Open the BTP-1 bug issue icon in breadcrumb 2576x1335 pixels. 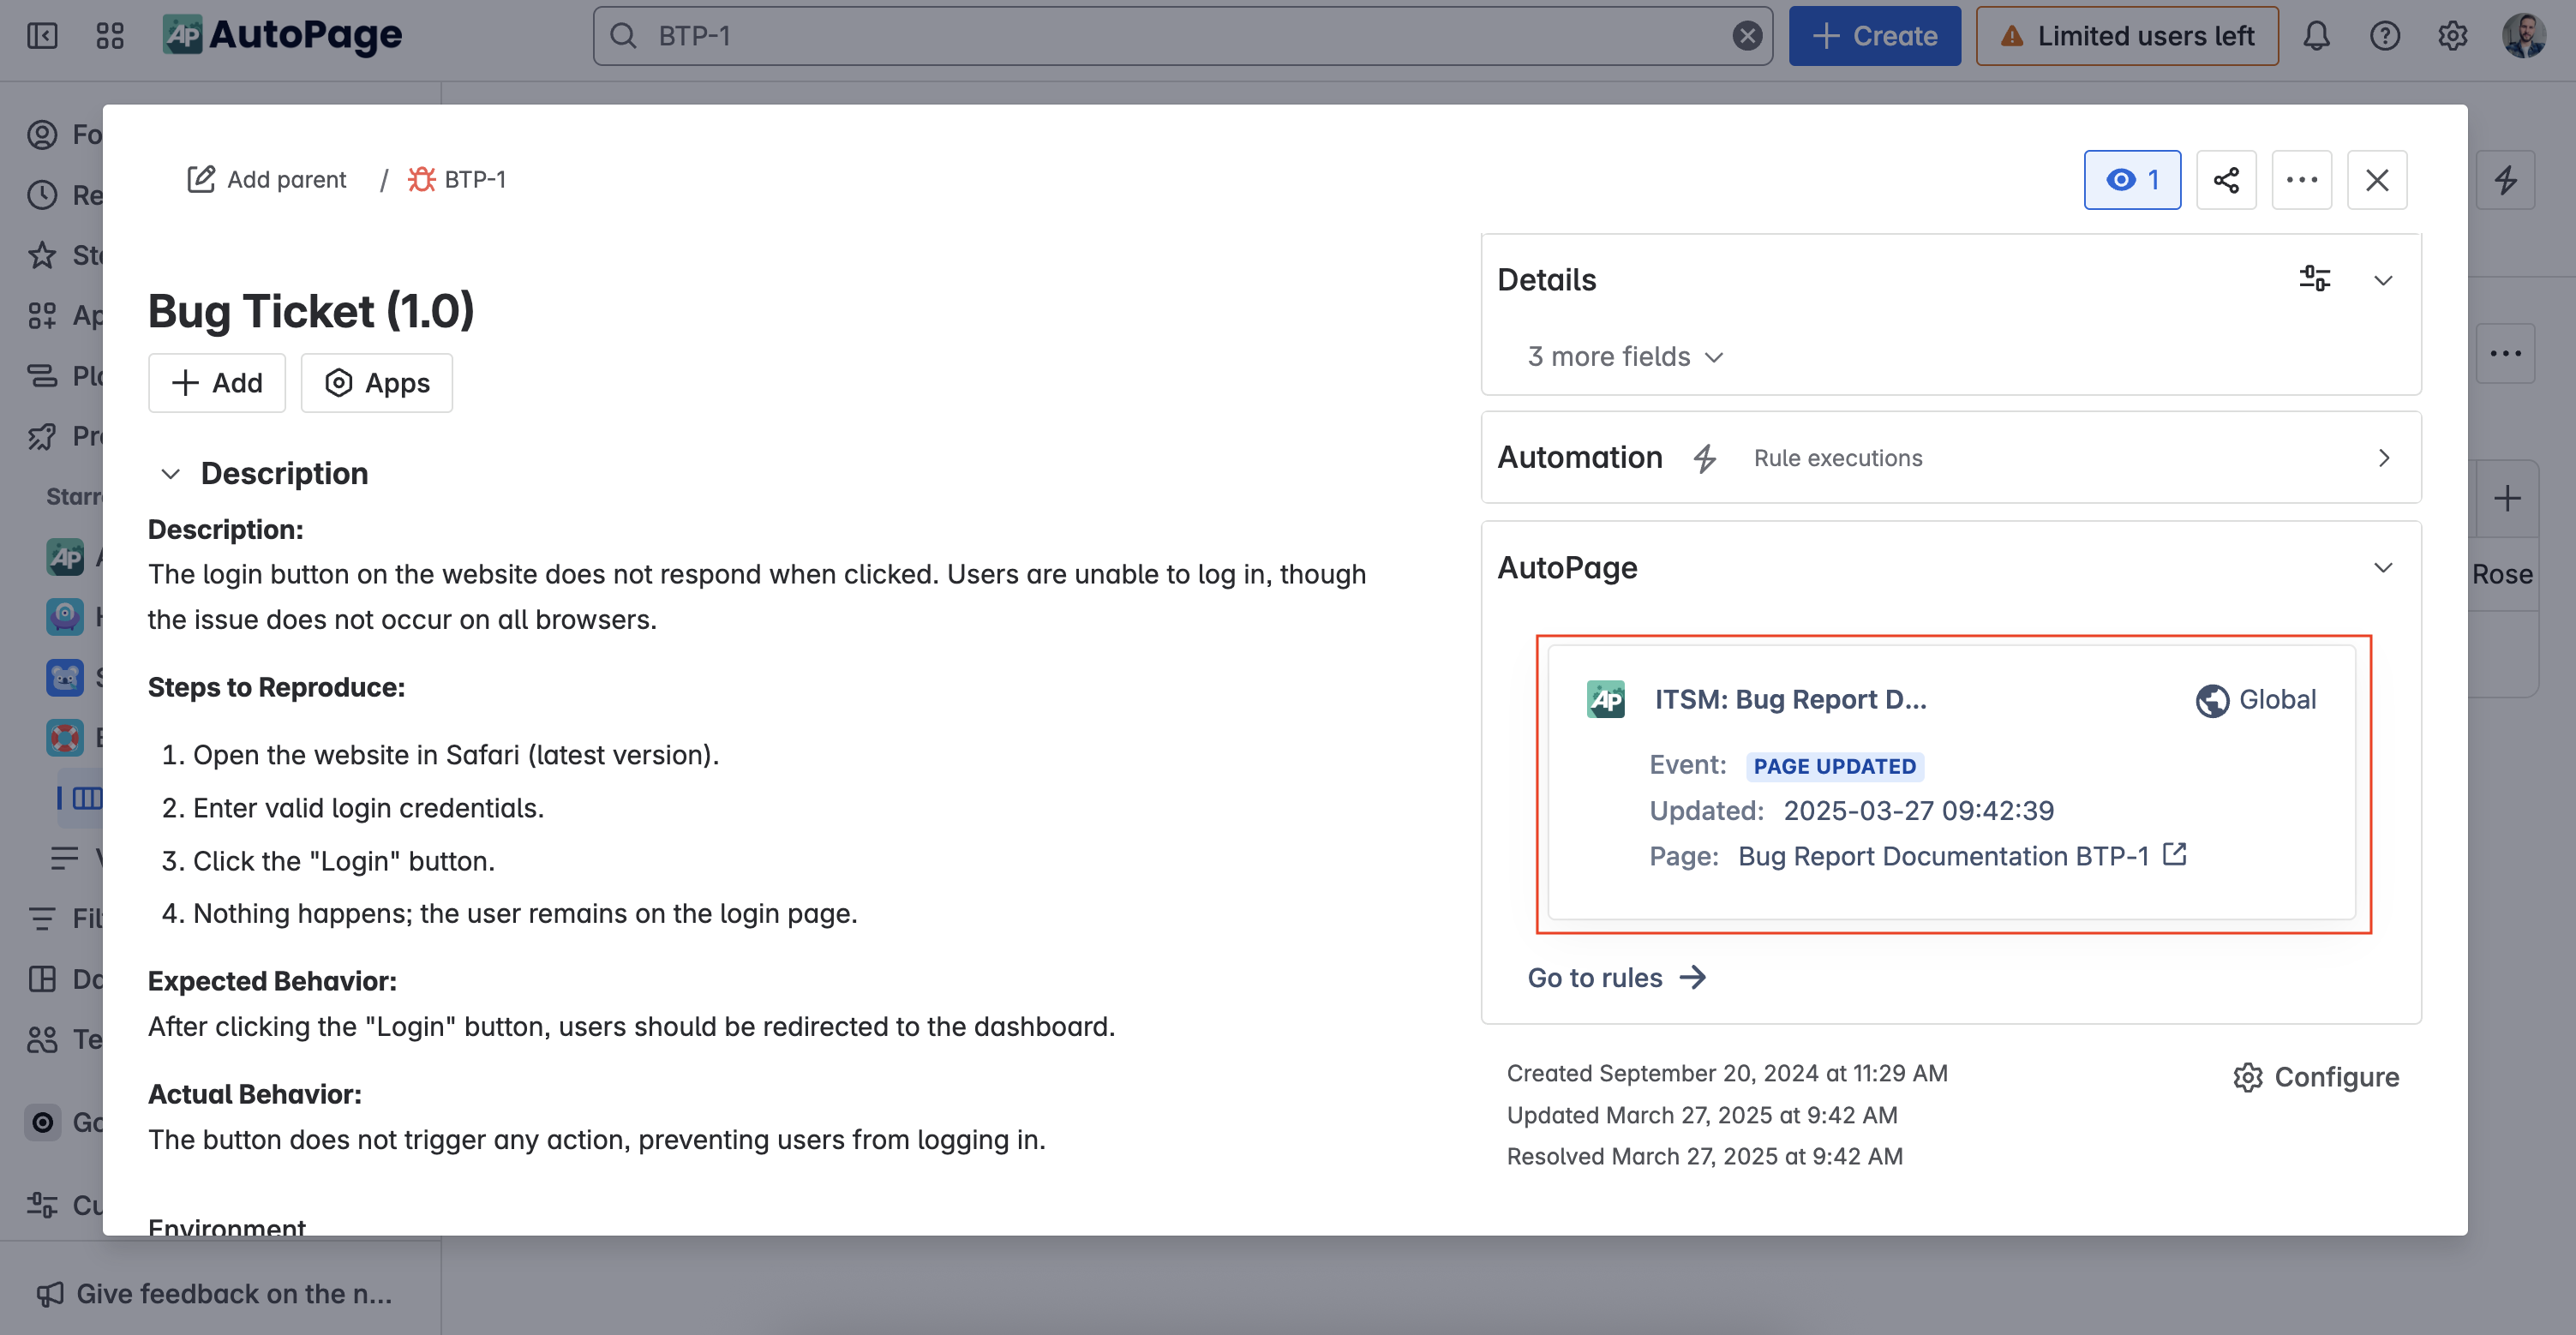[422, 179]
